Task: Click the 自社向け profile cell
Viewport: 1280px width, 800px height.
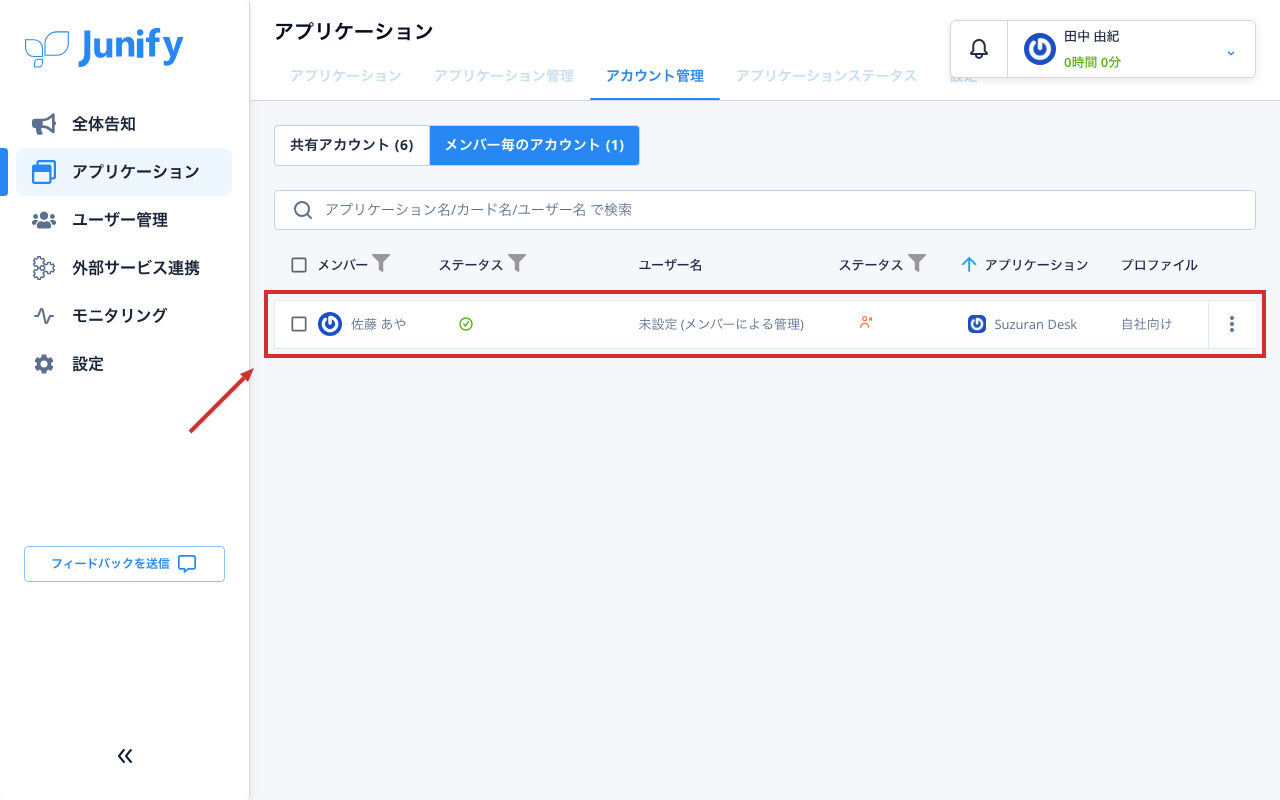Action: (x=1146, y=324)
